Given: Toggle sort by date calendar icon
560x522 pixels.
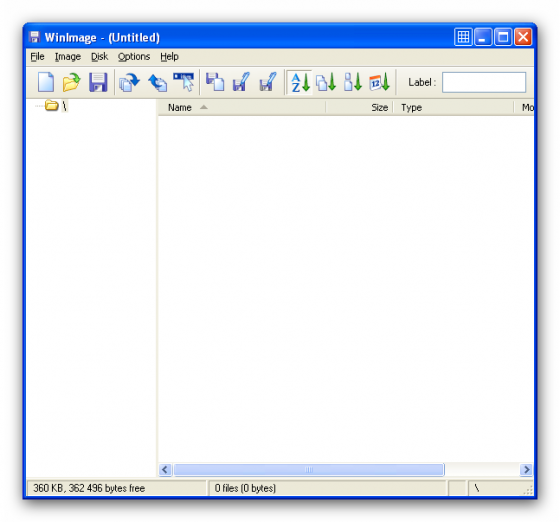Looking at the screenshot, I should (x=380, y=82).
